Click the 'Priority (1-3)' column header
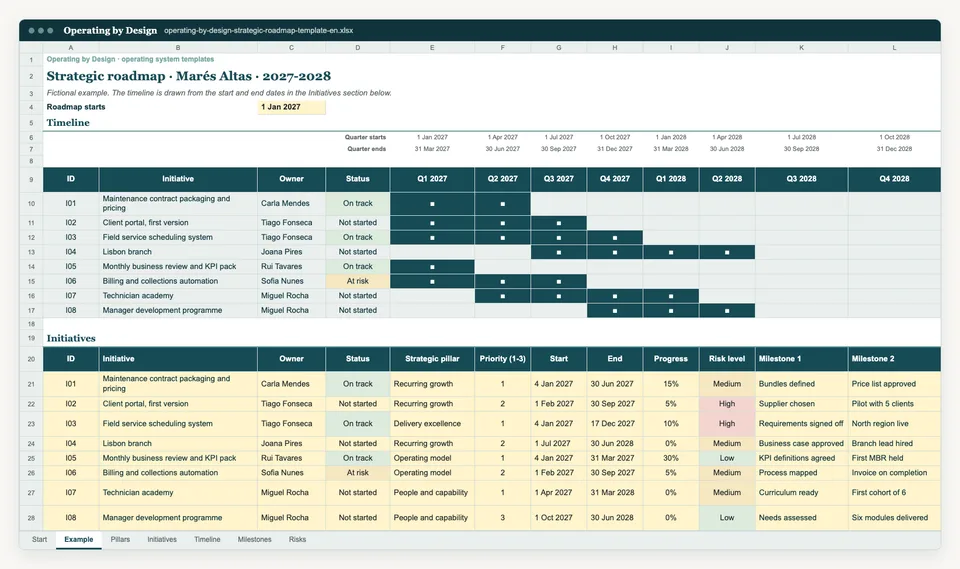Image resolution: width=960 pixels, height=569 pixels. (x=503, y=359)
